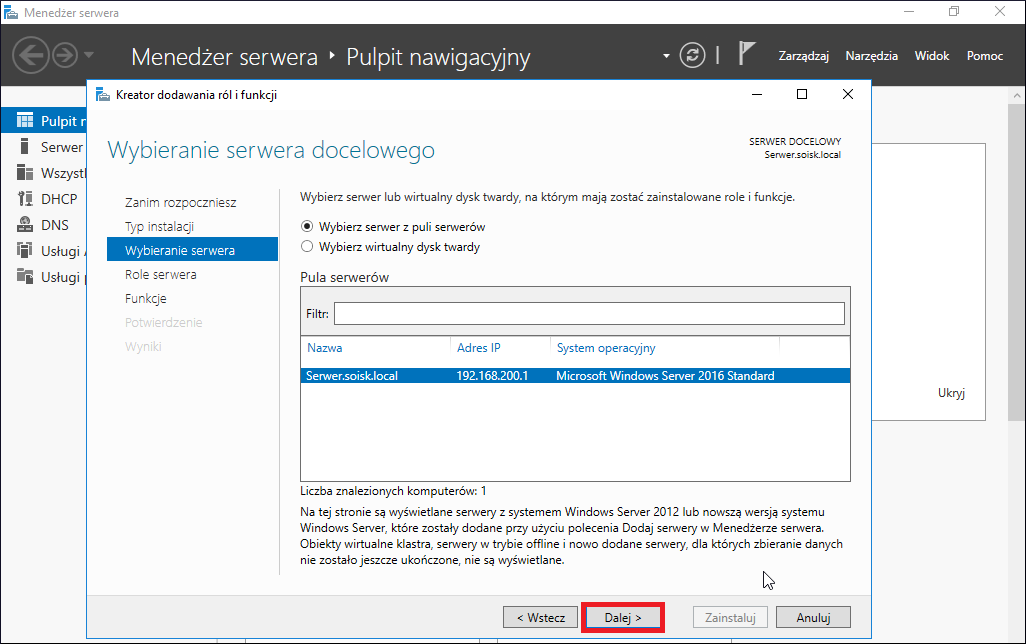Click the Anuluj button

(813, 617)
